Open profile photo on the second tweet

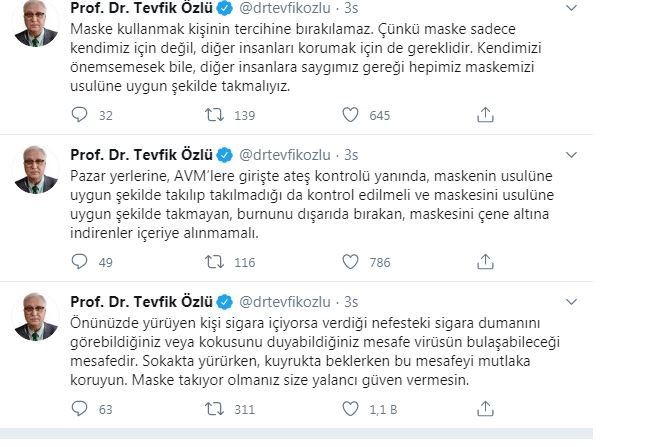(37, 174)
